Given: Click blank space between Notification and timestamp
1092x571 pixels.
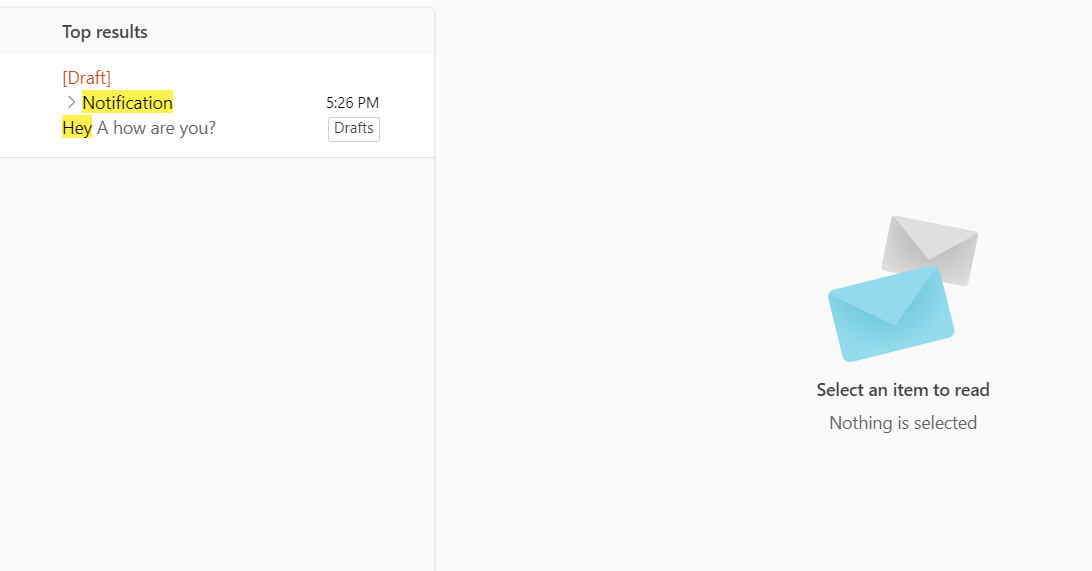Looking at the screenshot, I should coord(250,103).
